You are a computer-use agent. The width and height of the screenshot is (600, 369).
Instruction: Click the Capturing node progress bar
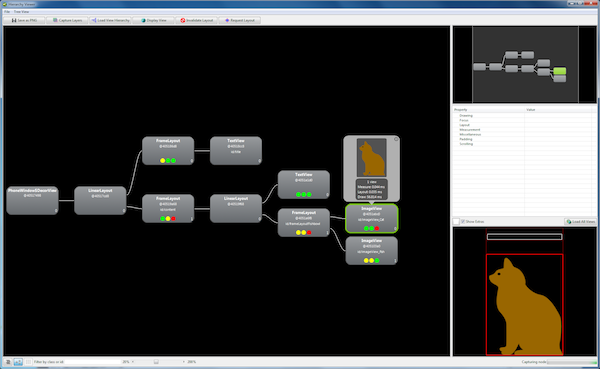tap(572, 362)
